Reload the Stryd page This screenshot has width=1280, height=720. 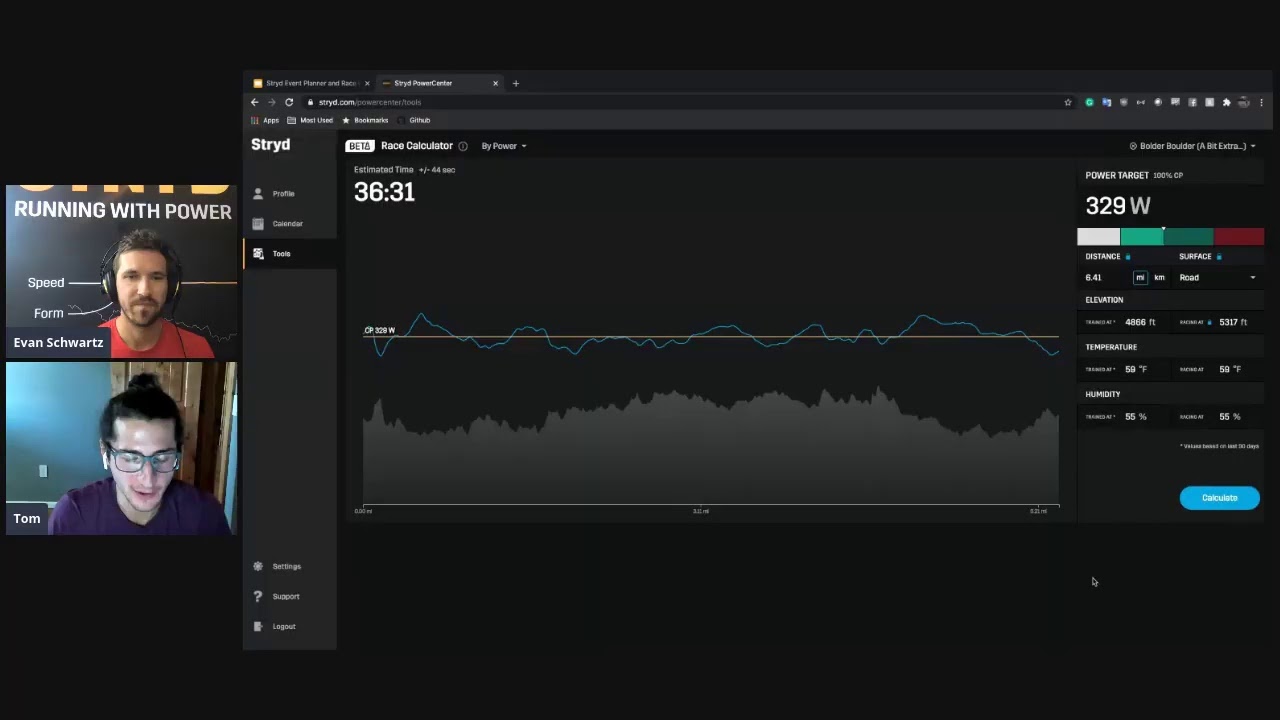tap(289, 102)
